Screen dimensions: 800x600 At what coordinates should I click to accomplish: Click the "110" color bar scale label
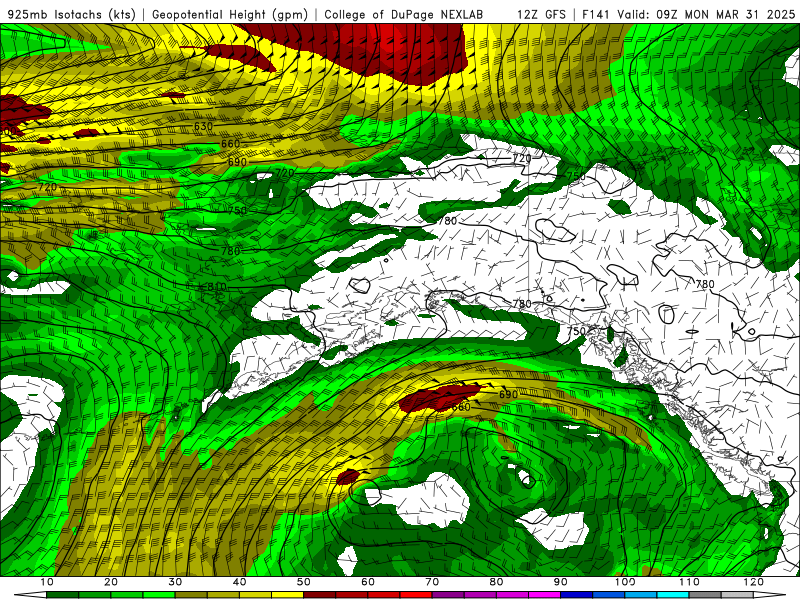click(689, 582)
